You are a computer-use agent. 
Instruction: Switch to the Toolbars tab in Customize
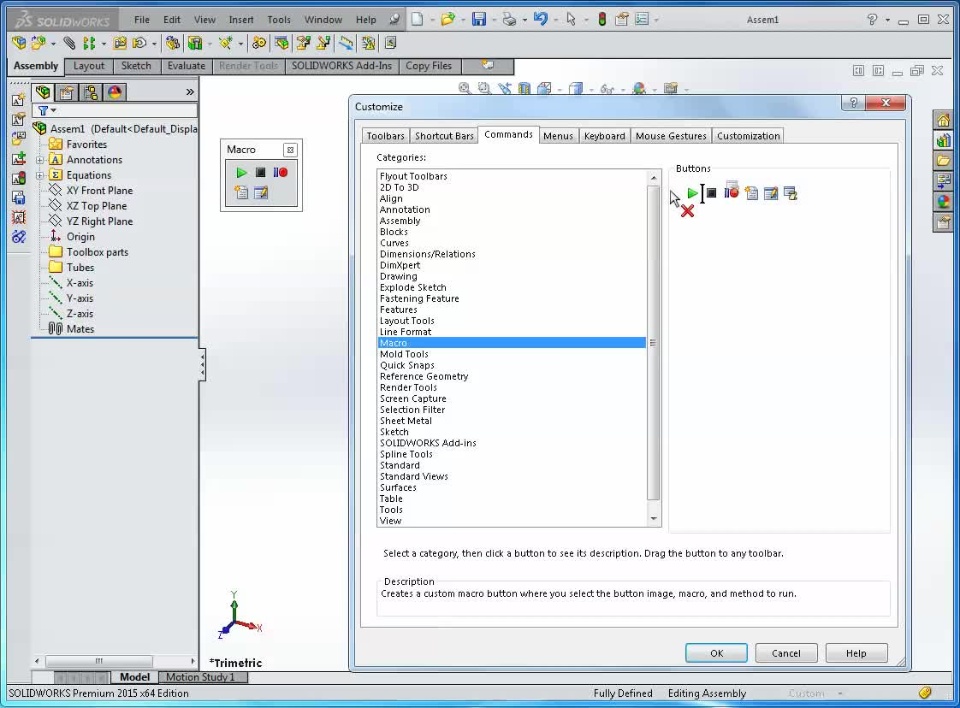(385, 136)
